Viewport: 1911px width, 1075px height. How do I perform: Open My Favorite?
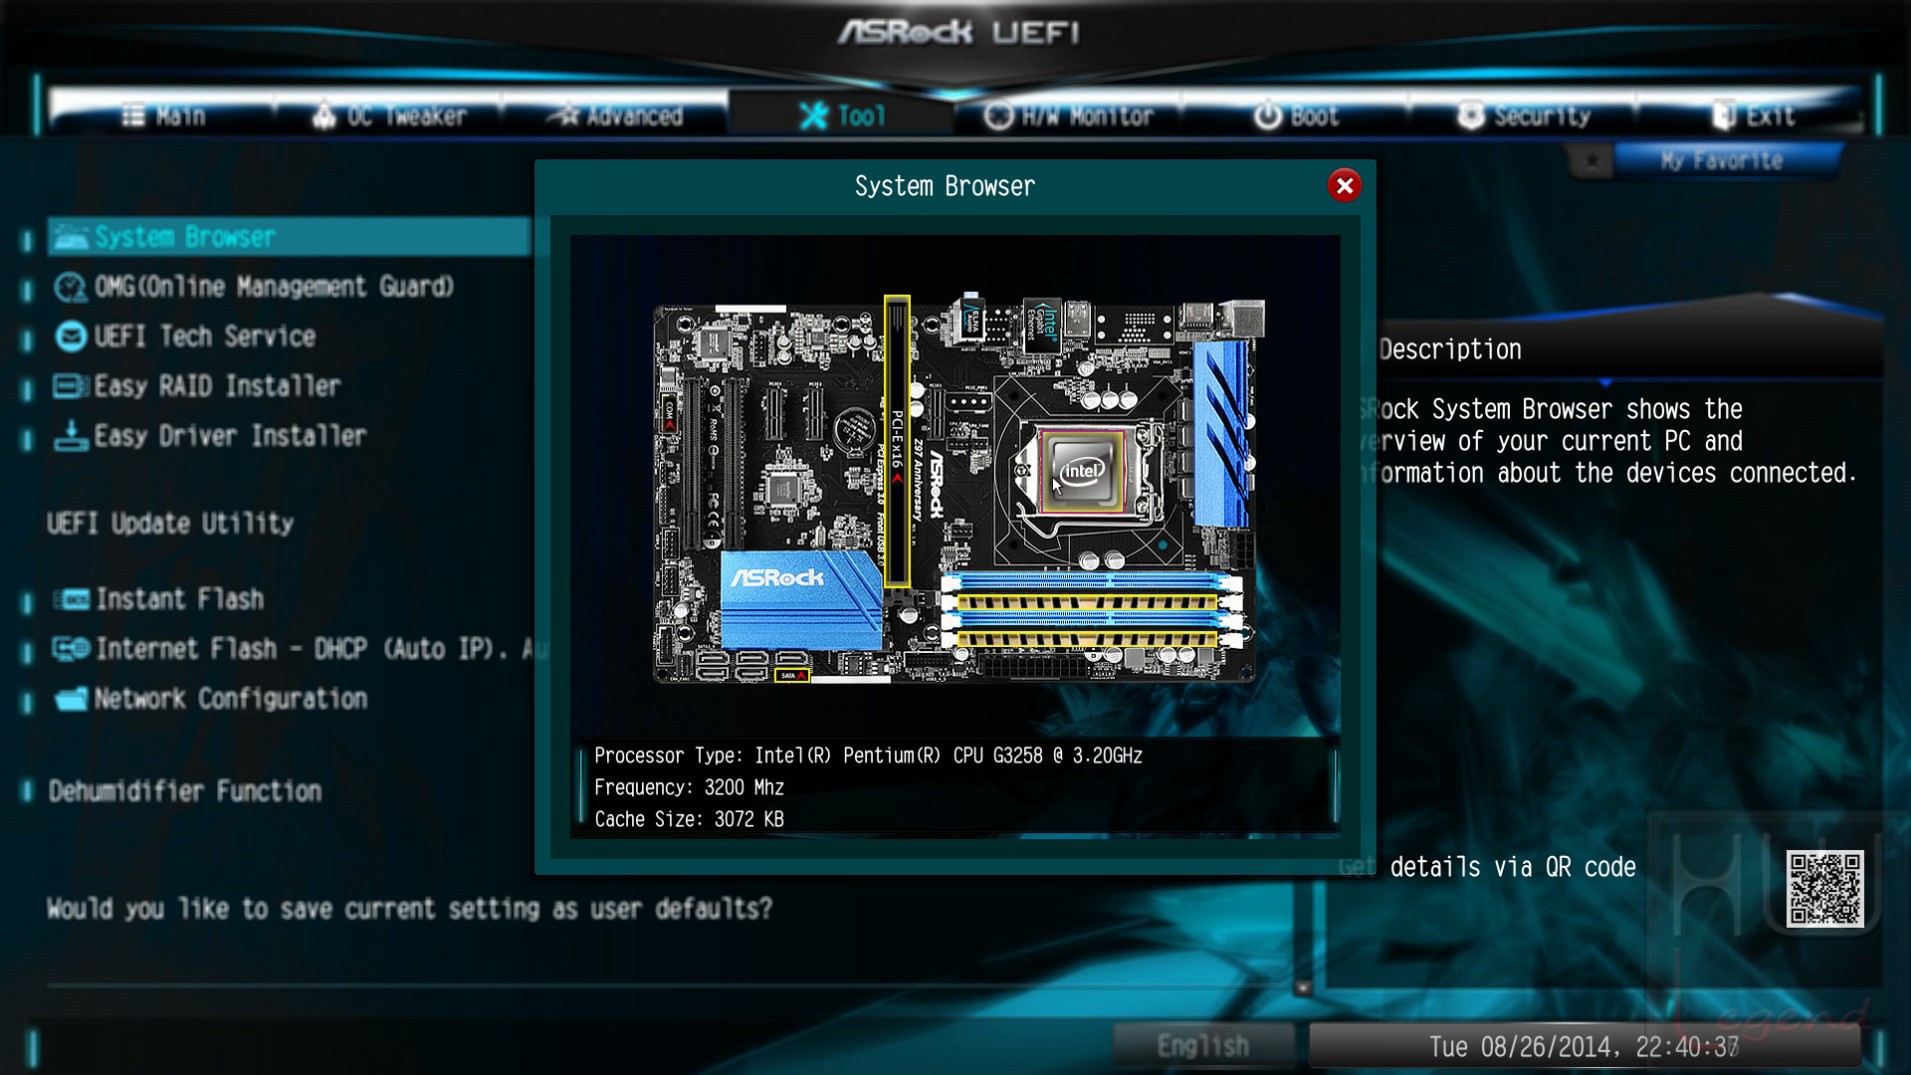tap(1722, 161)
